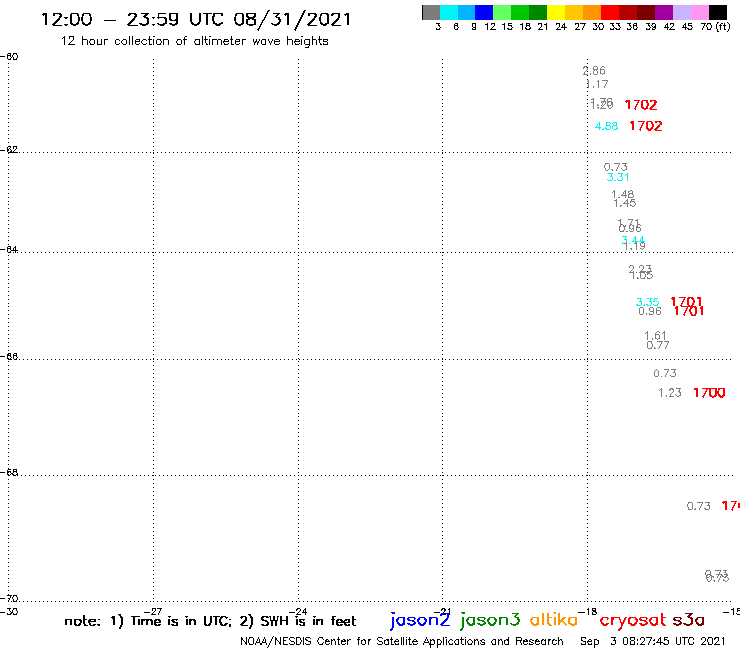Image resolution: width=740 pixels, height=650 pixels.
Task: Click the yellow 24 ft legend swatch
Action: (556, 12)
